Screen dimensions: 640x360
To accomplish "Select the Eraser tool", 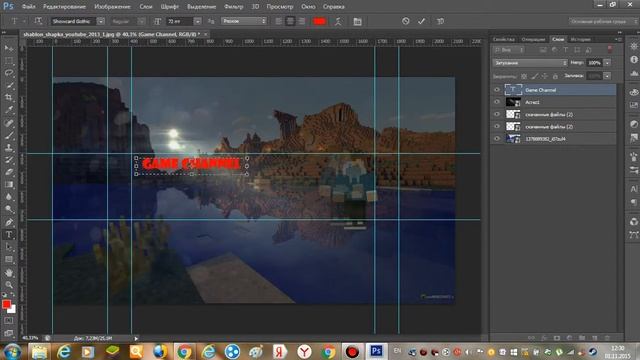I will [9, 172].
